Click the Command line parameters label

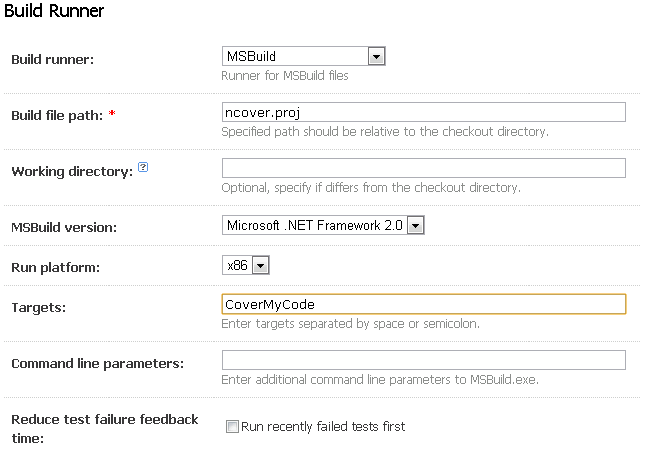coord(98,363)
